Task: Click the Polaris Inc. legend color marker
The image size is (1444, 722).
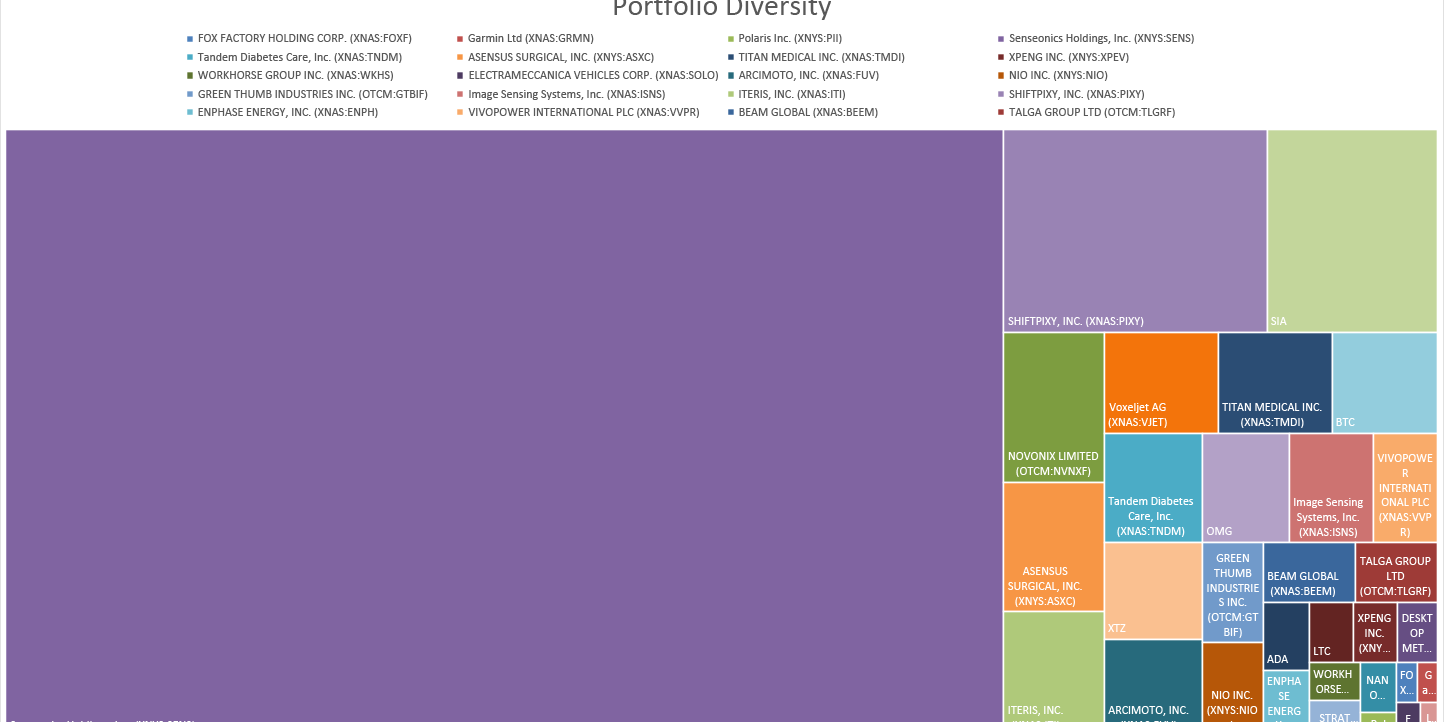Action: point(730,39)
